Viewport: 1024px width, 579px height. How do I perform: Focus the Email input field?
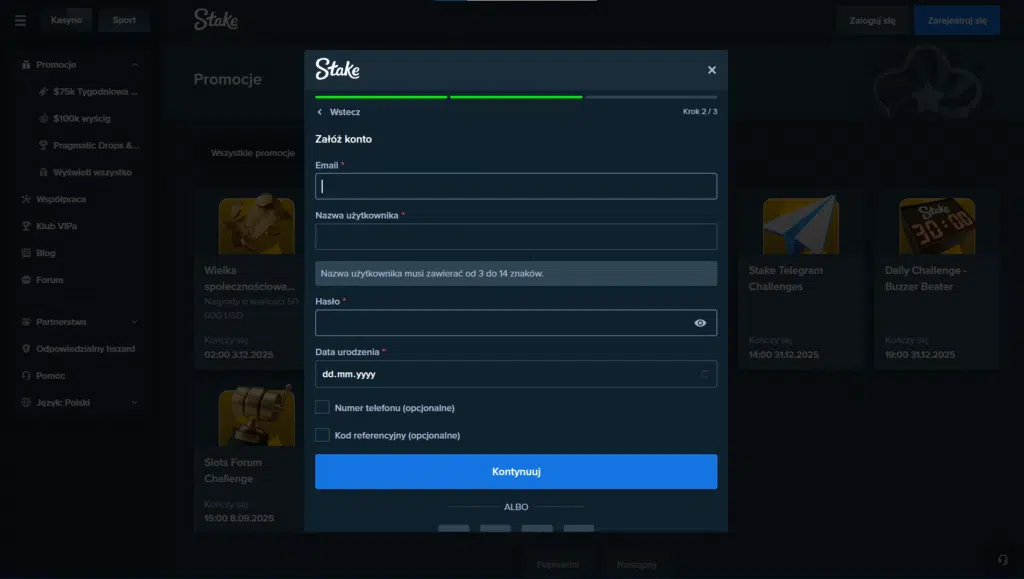[516, 186]
